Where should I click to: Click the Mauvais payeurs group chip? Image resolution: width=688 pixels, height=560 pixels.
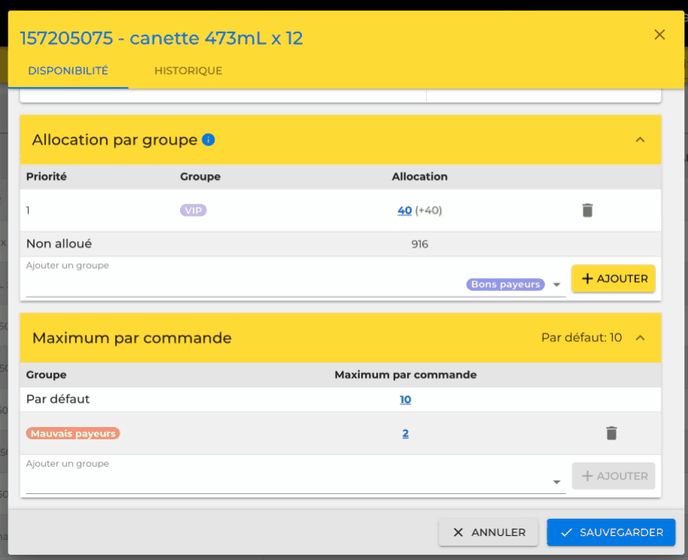click(x=73, y=434)
